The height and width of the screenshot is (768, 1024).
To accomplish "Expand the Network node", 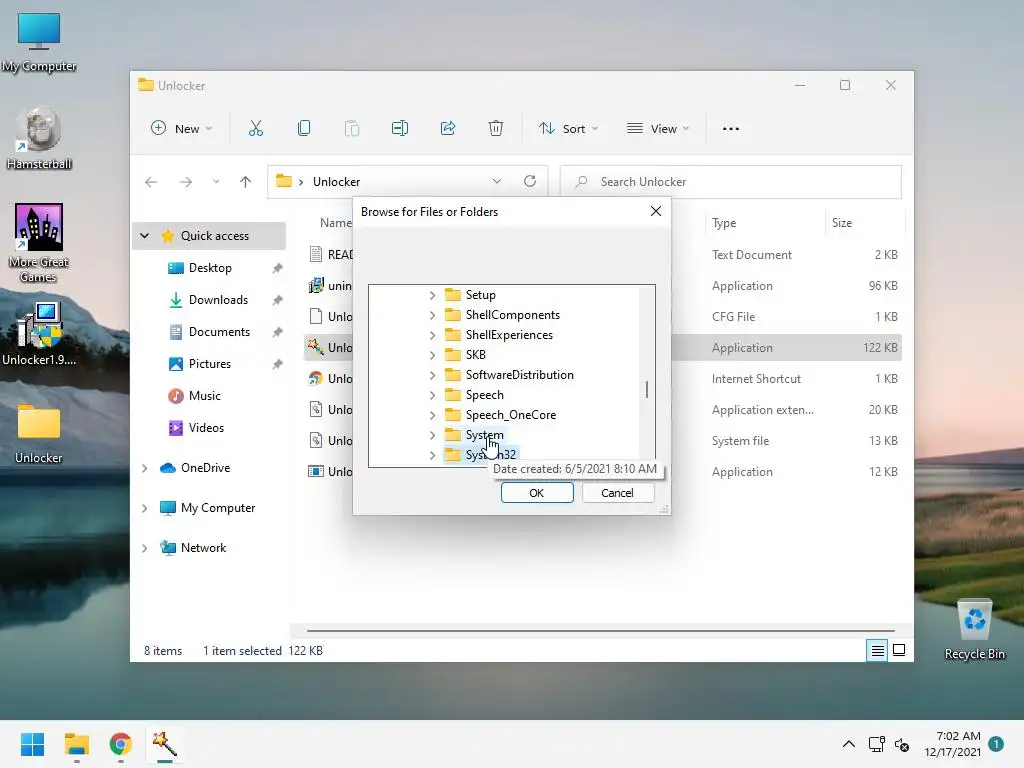I will [145, 548].
